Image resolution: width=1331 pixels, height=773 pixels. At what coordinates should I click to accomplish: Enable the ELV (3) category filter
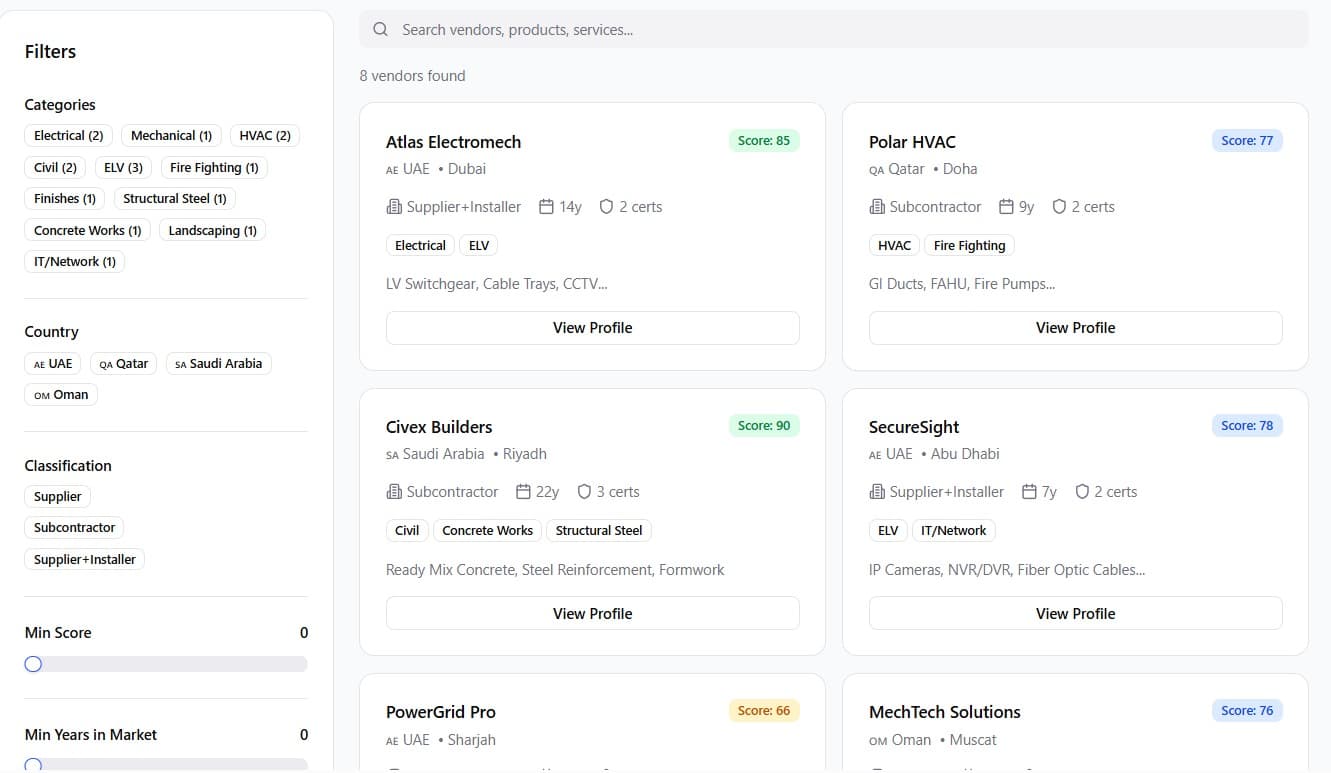pos(123,168)
